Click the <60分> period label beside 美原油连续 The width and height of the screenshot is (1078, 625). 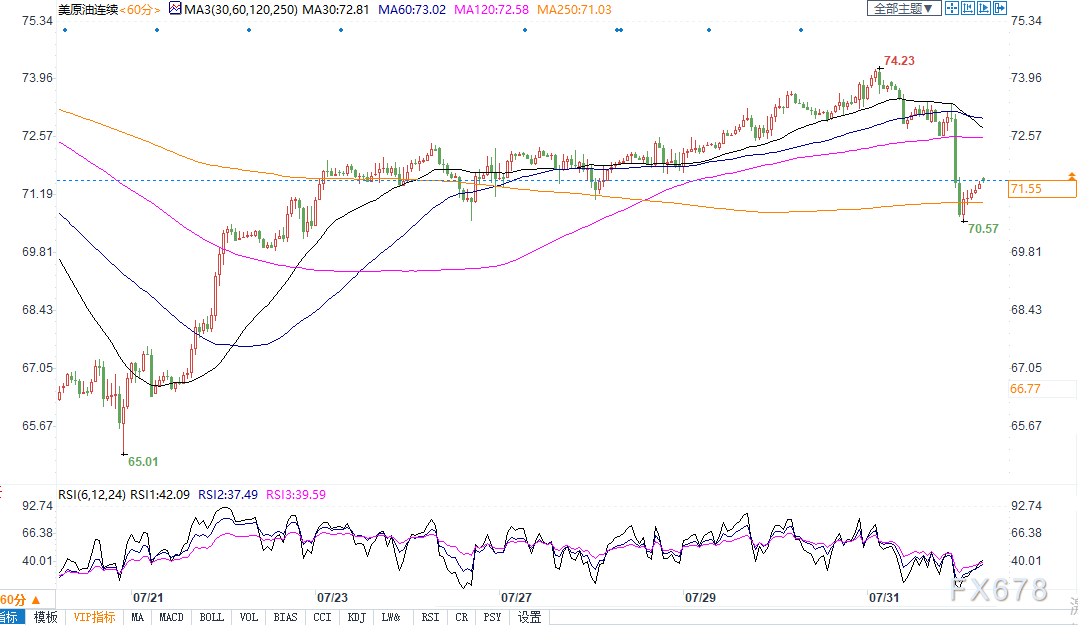click(141, 9)
